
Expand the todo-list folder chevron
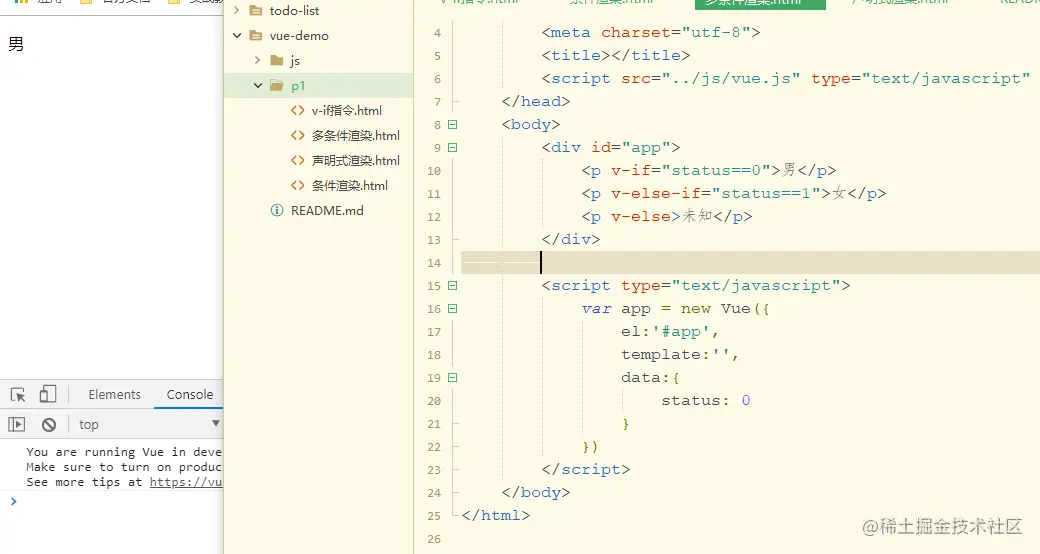236,11
